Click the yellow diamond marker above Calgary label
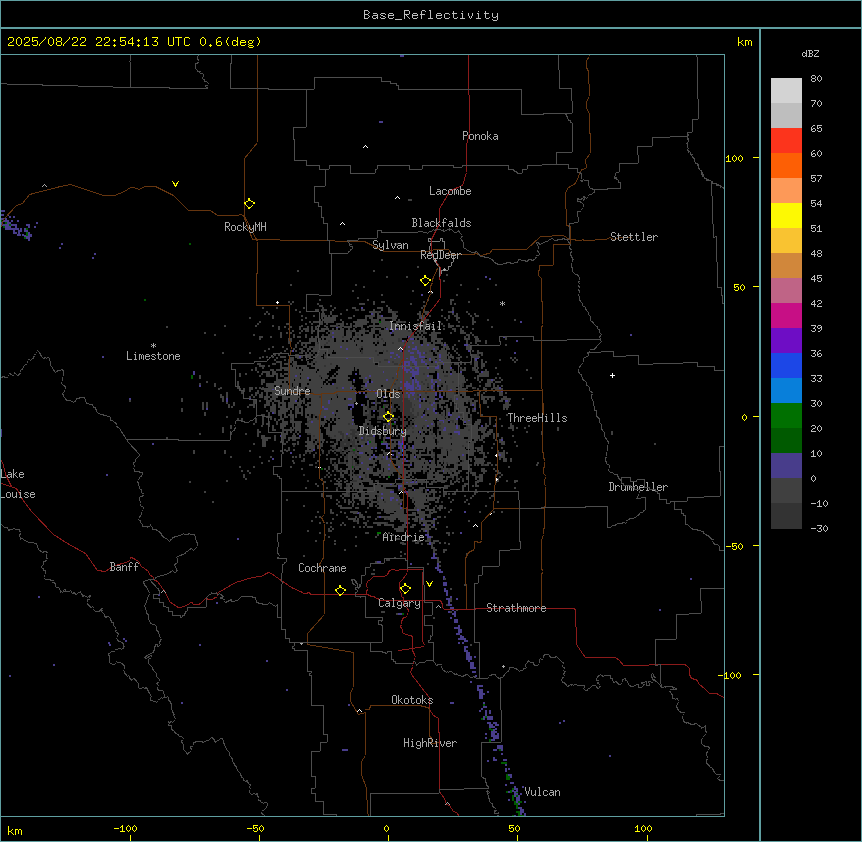Screen dimensions: 862x842 point(405,589)
